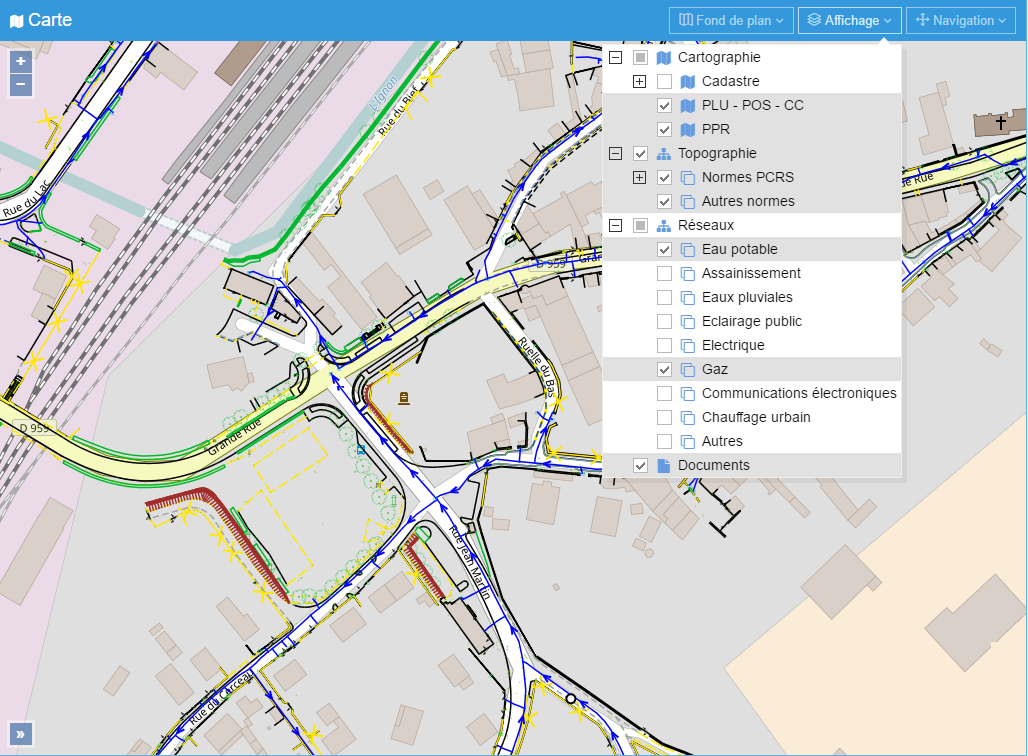The height and width of the screenshot is (756, 1028).
Task: Click the Eau potable layer stack icon
Action: pyautogui.click(x=688, y=250)
